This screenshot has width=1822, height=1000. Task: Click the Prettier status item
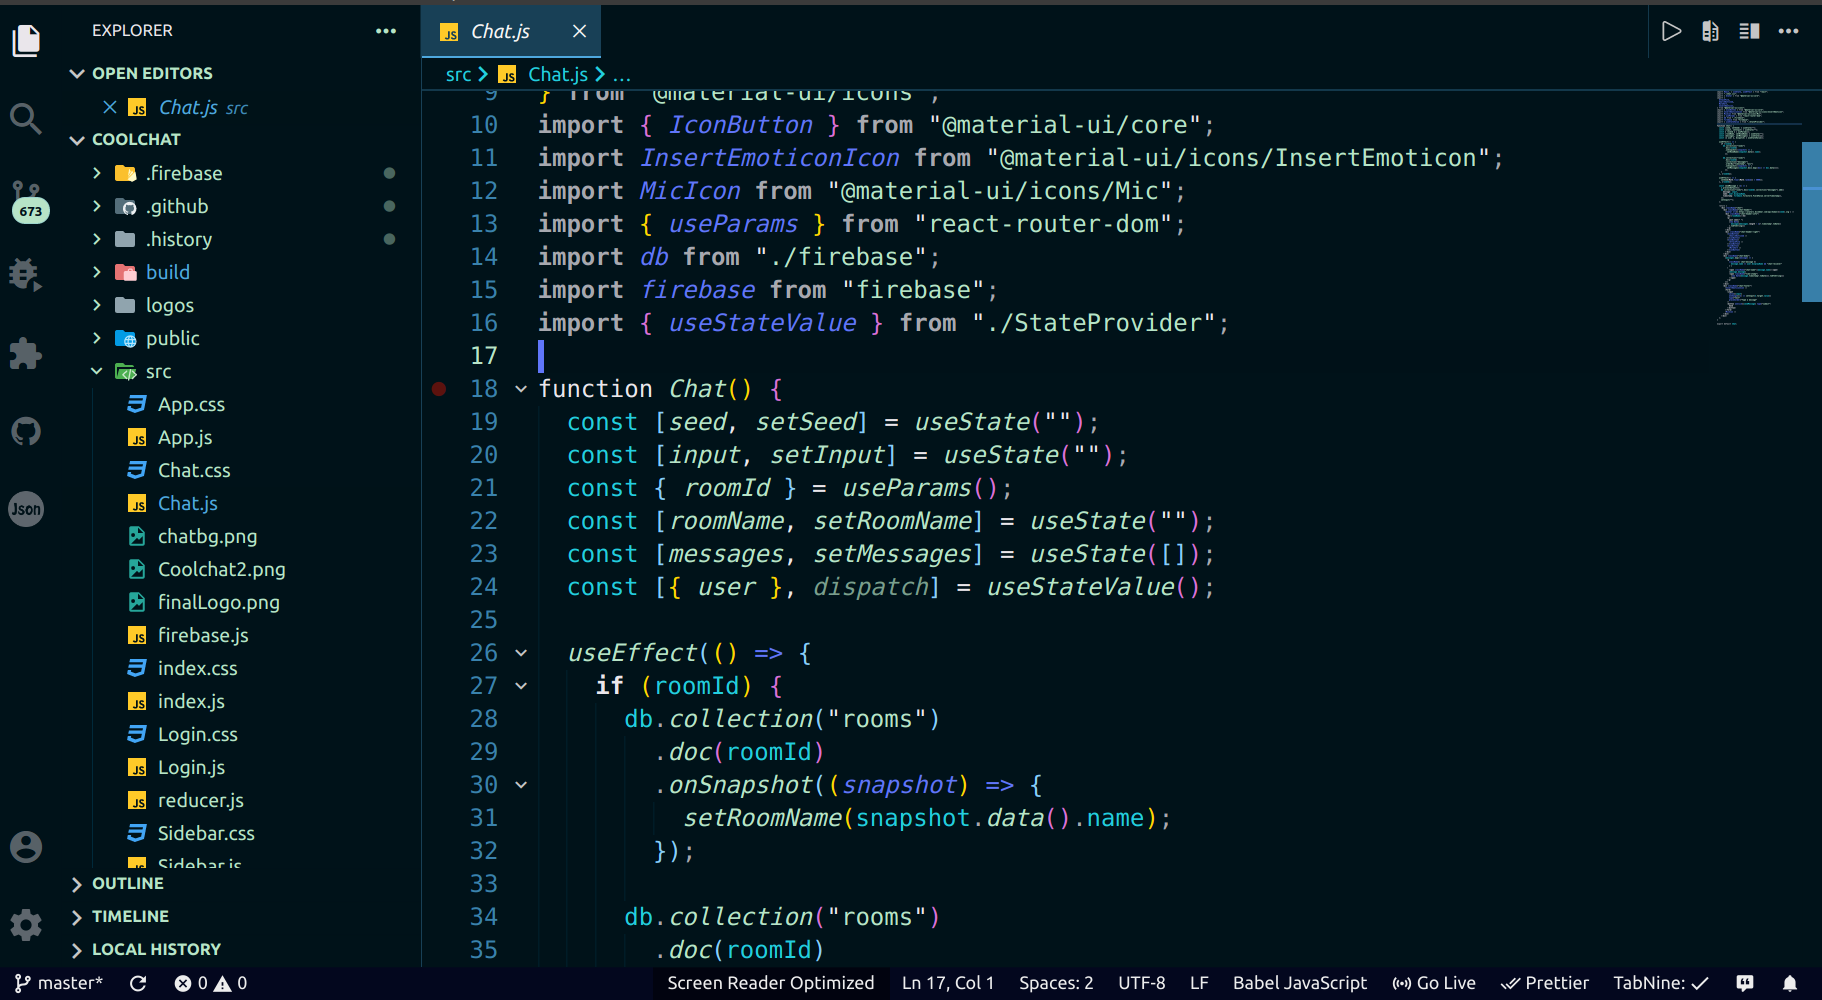point(1545,983)
